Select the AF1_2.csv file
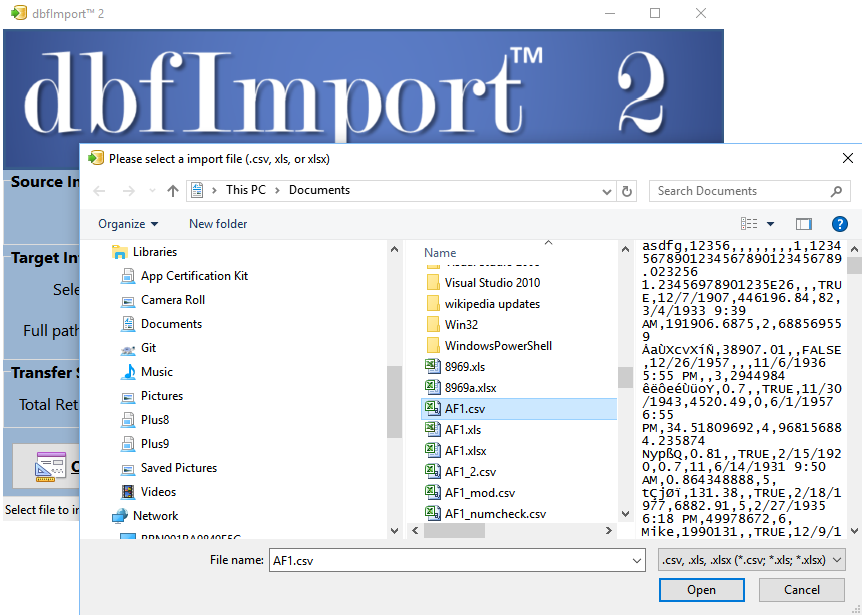Screen dimensions: 862x615 (x=470, y=472)
